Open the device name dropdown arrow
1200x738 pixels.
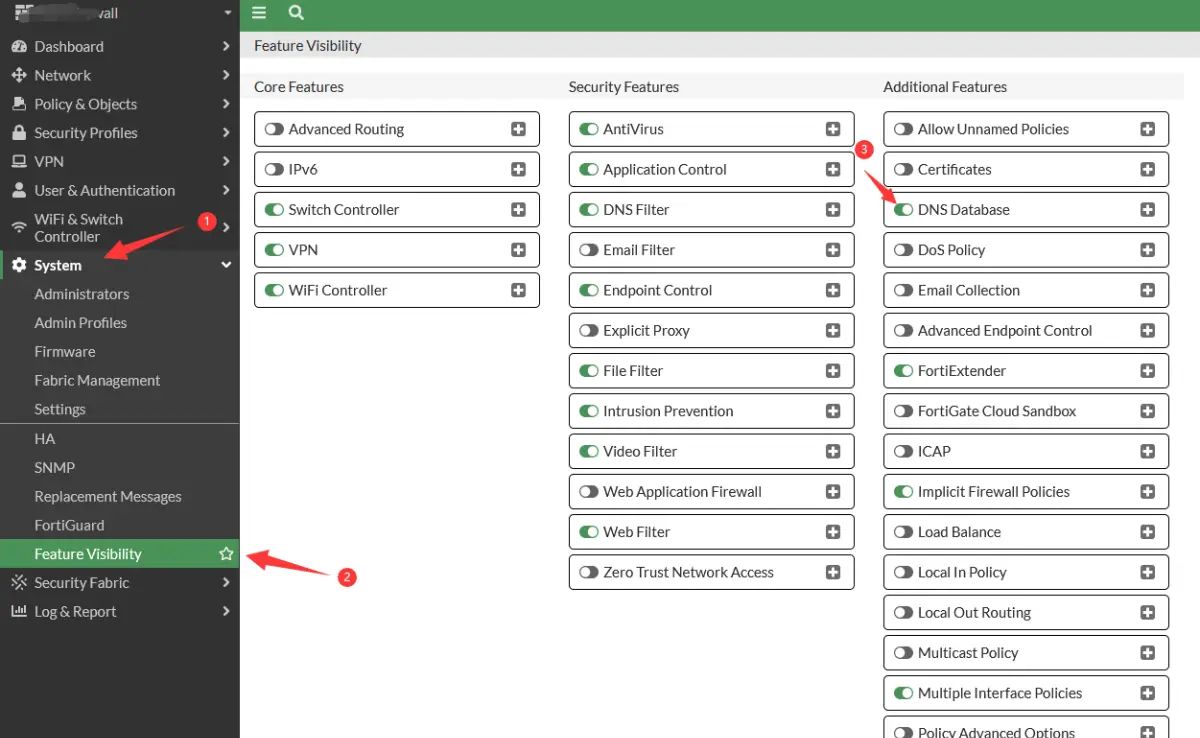click(227, 14)
